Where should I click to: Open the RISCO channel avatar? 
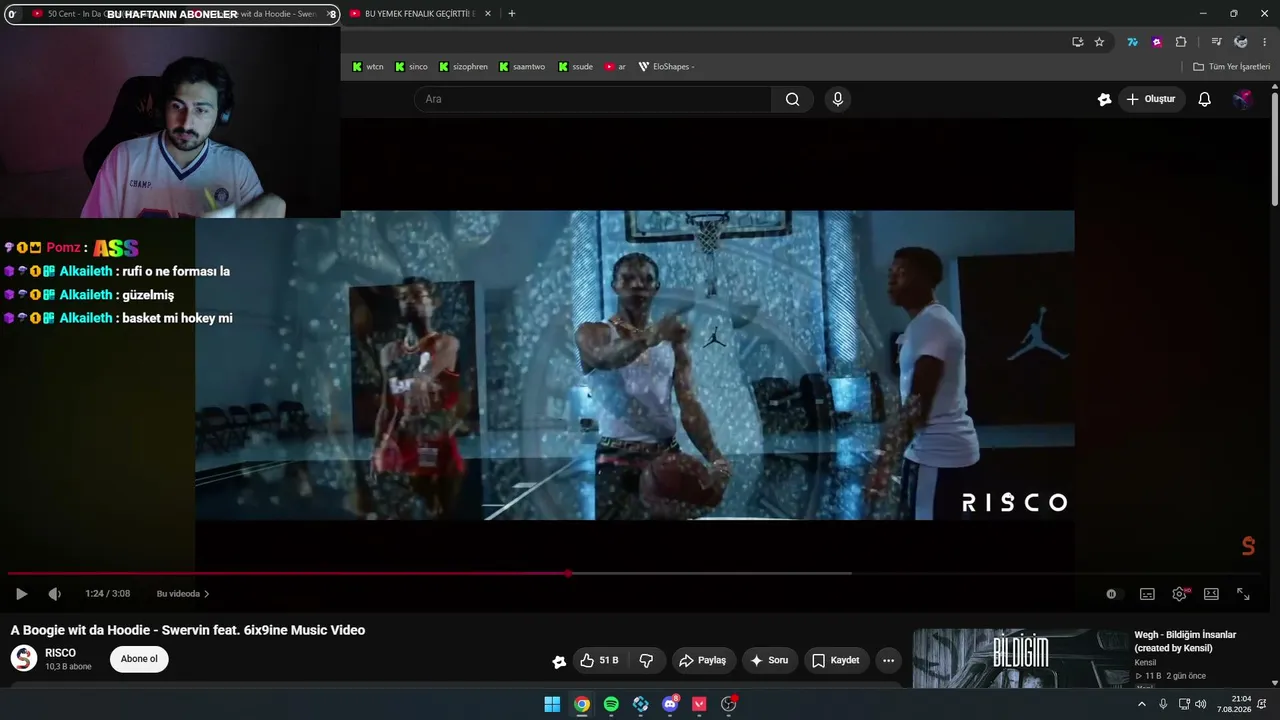(x=24, y=658)
